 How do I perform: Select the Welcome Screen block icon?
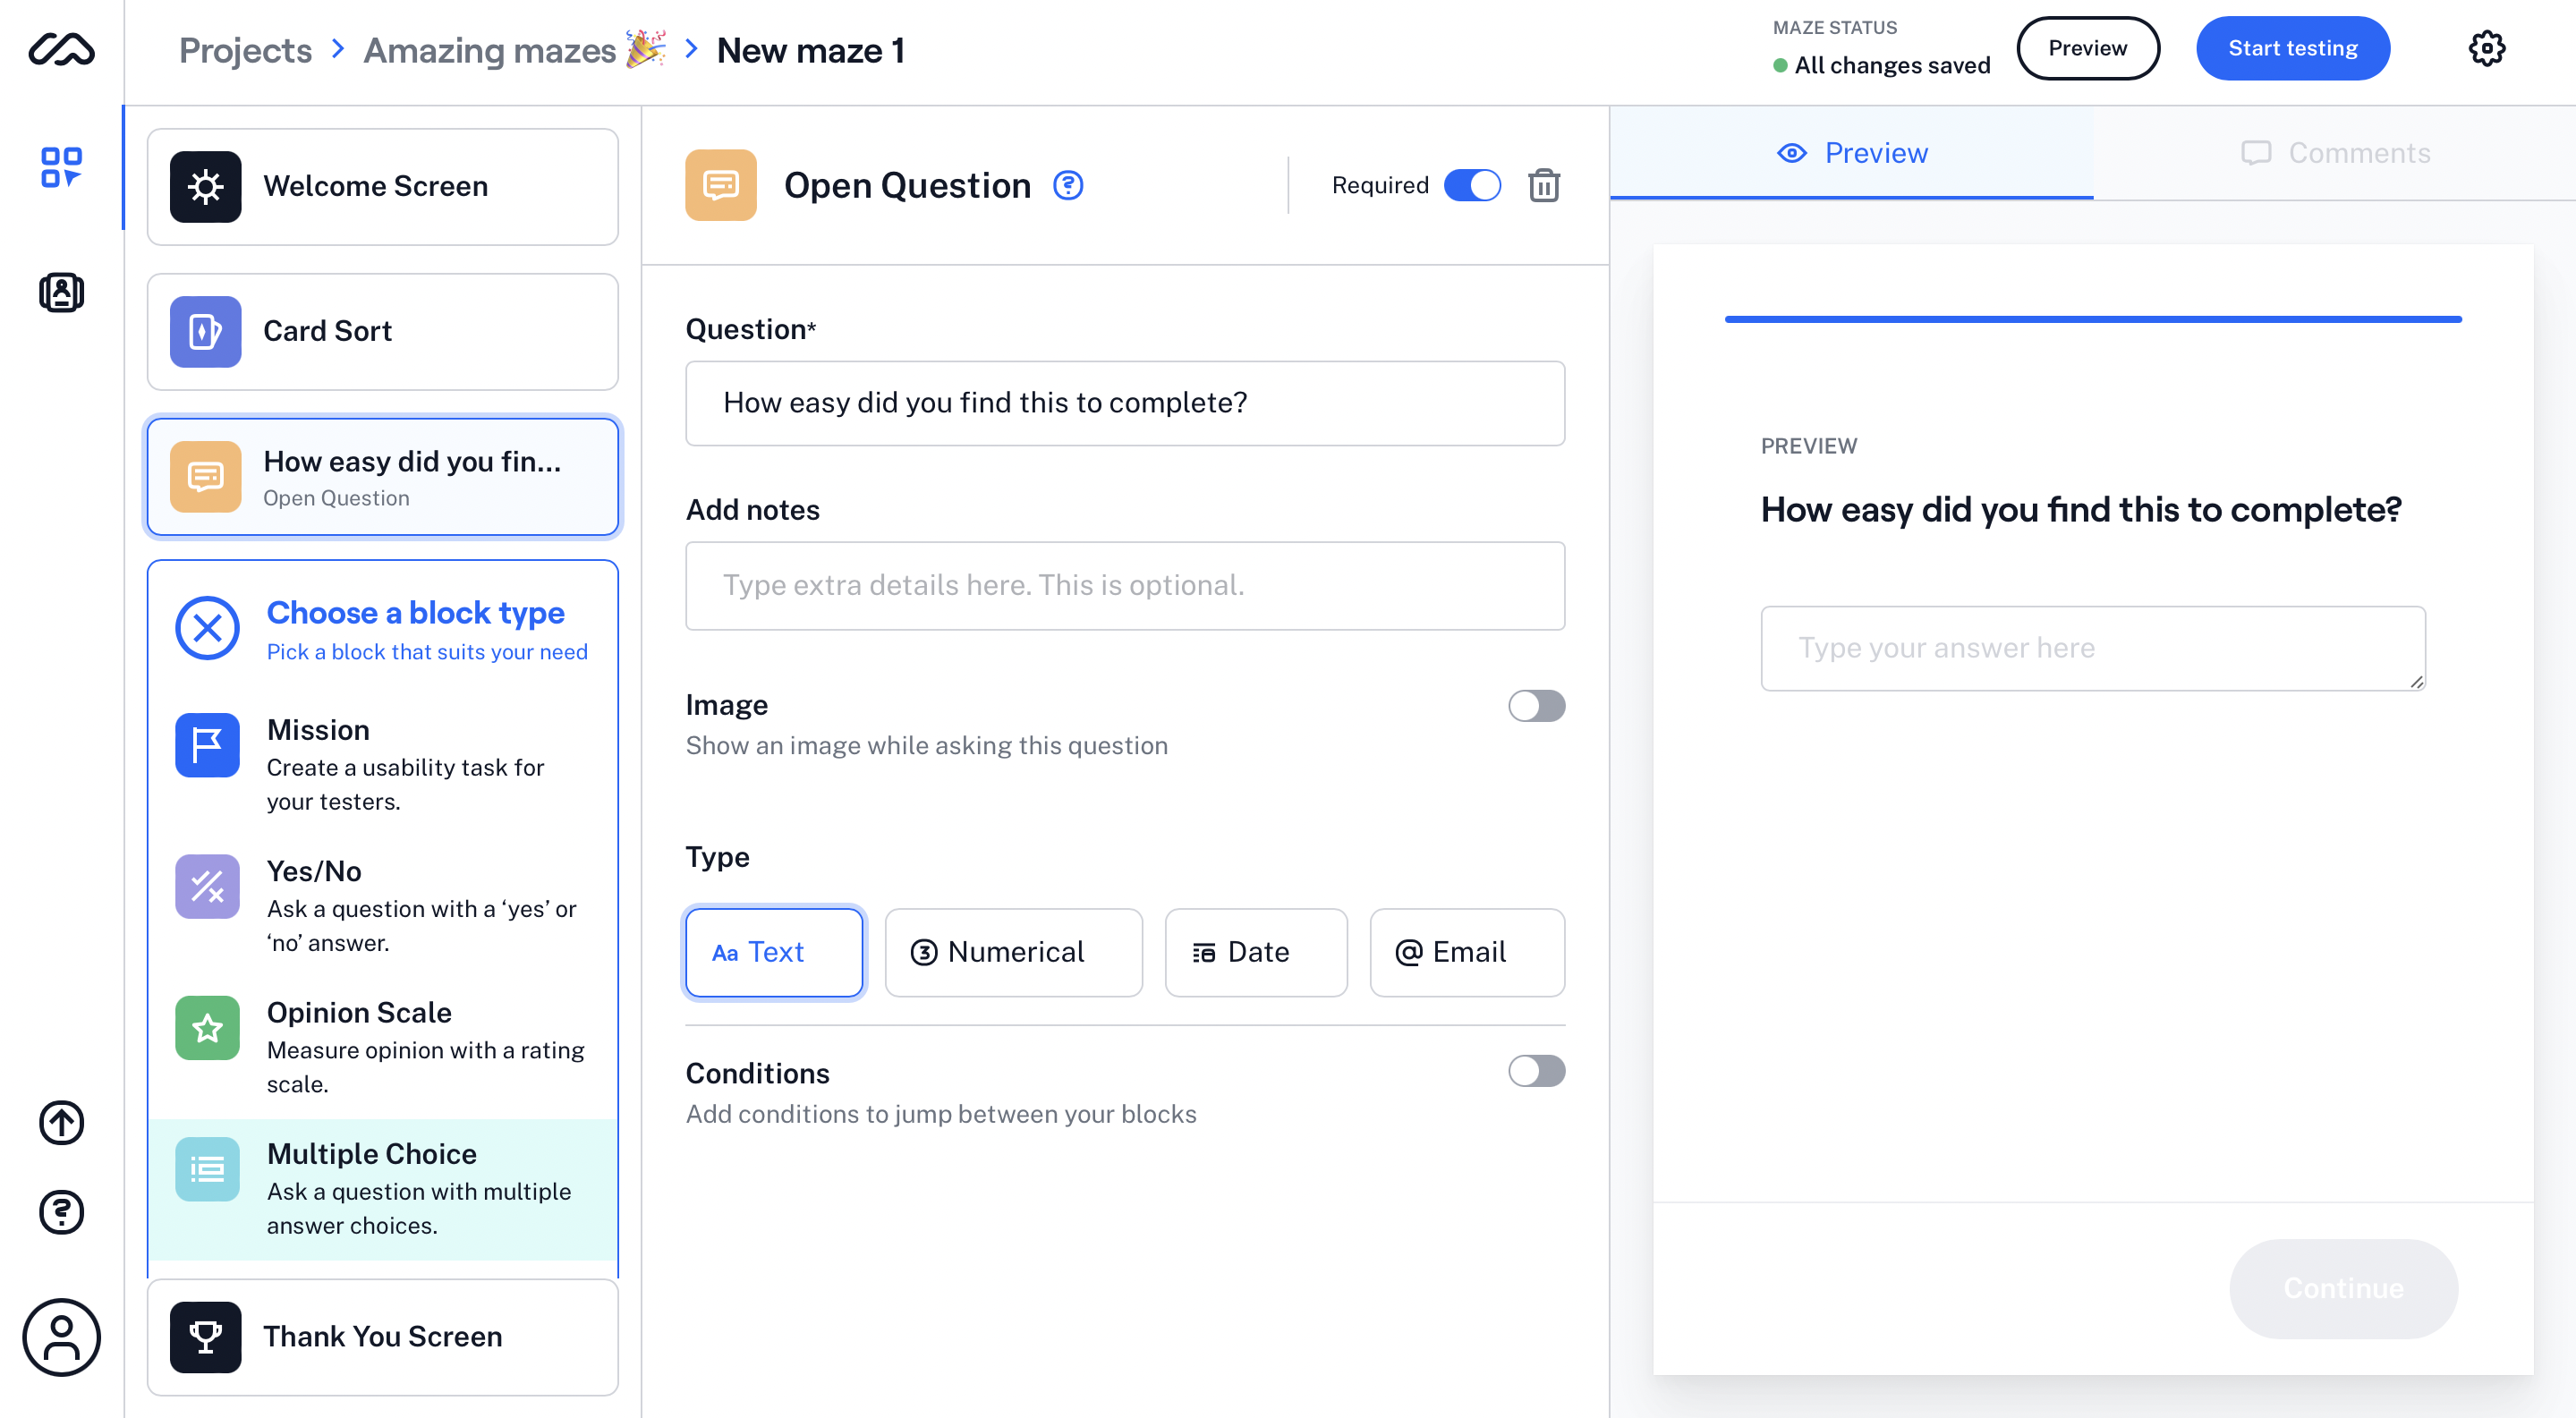[207, 186]
